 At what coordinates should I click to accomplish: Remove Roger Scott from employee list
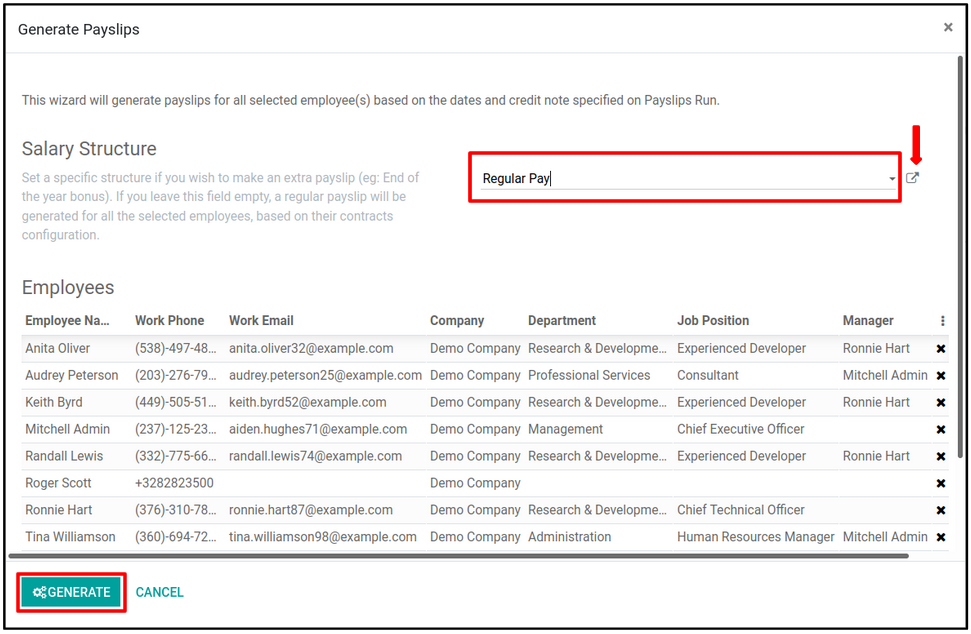click(x=941, y=484)
